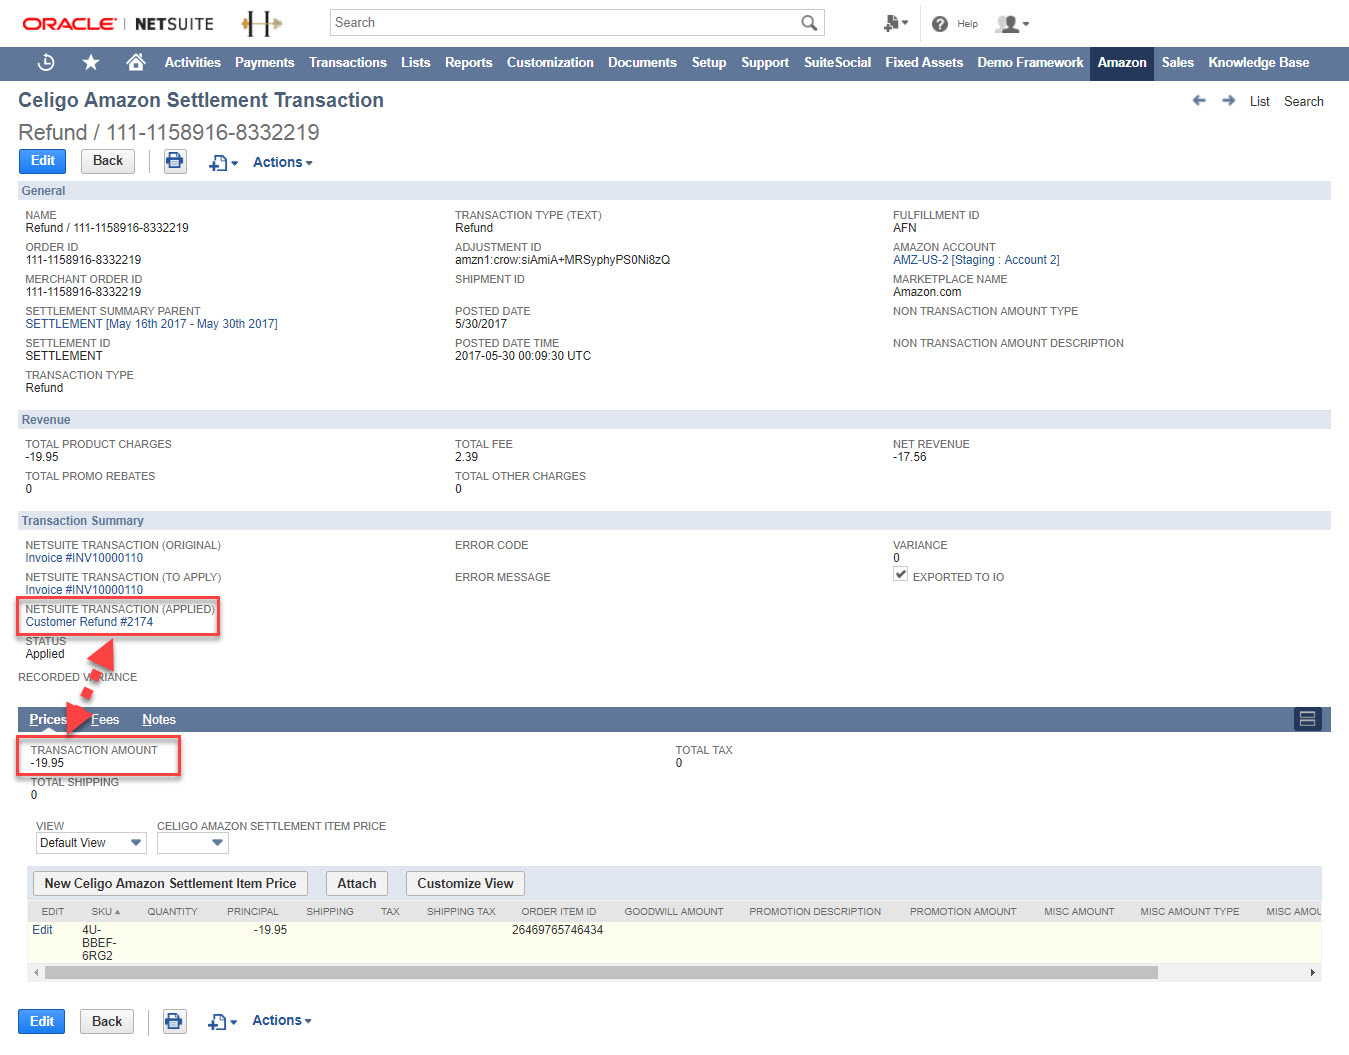This screenshot has width=1349, height=1055.
Task: Open the Shortcuts star icon
Action: [91, 63]
